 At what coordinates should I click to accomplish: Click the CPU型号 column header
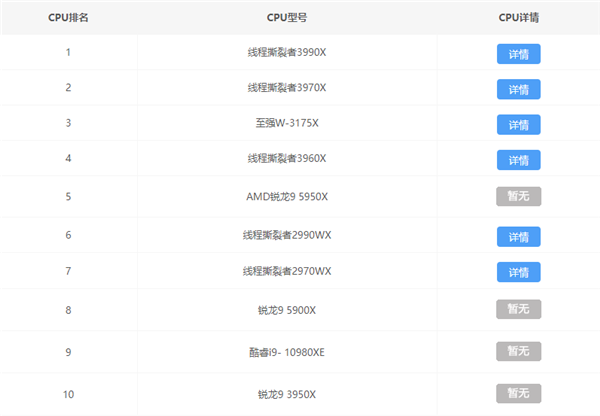point(287,18)
